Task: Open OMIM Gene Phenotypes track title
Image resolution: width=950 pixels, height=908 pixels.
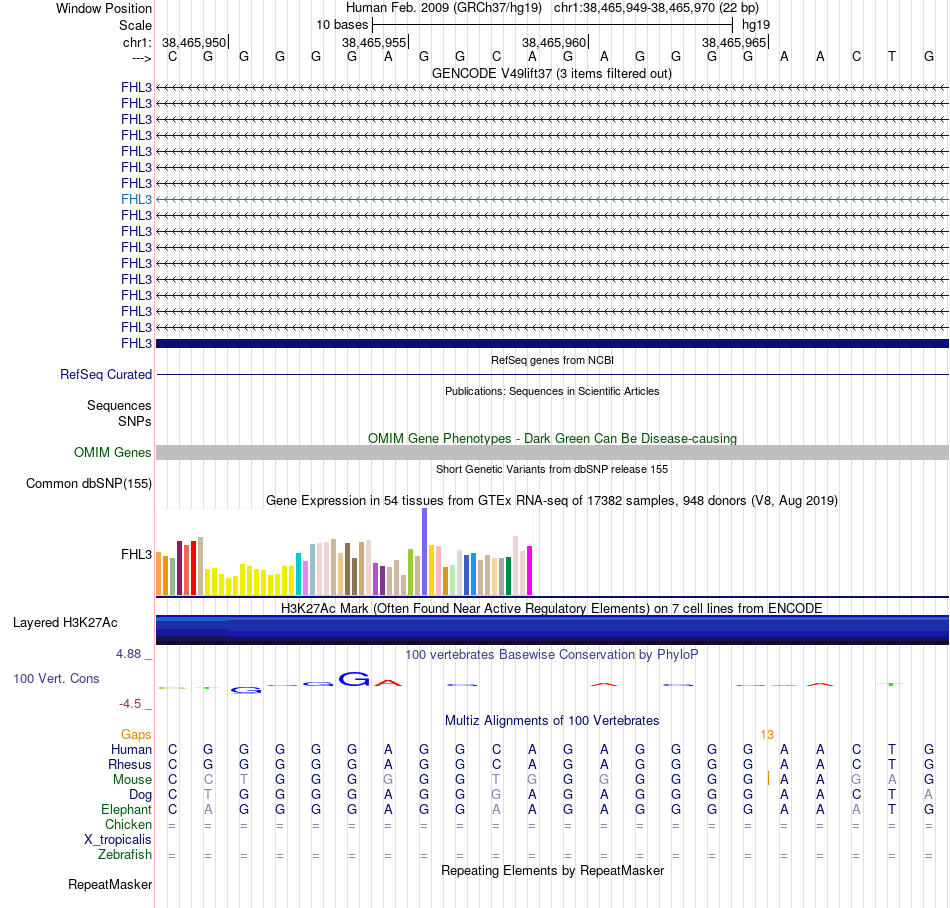Action: [x=552, y=439]
